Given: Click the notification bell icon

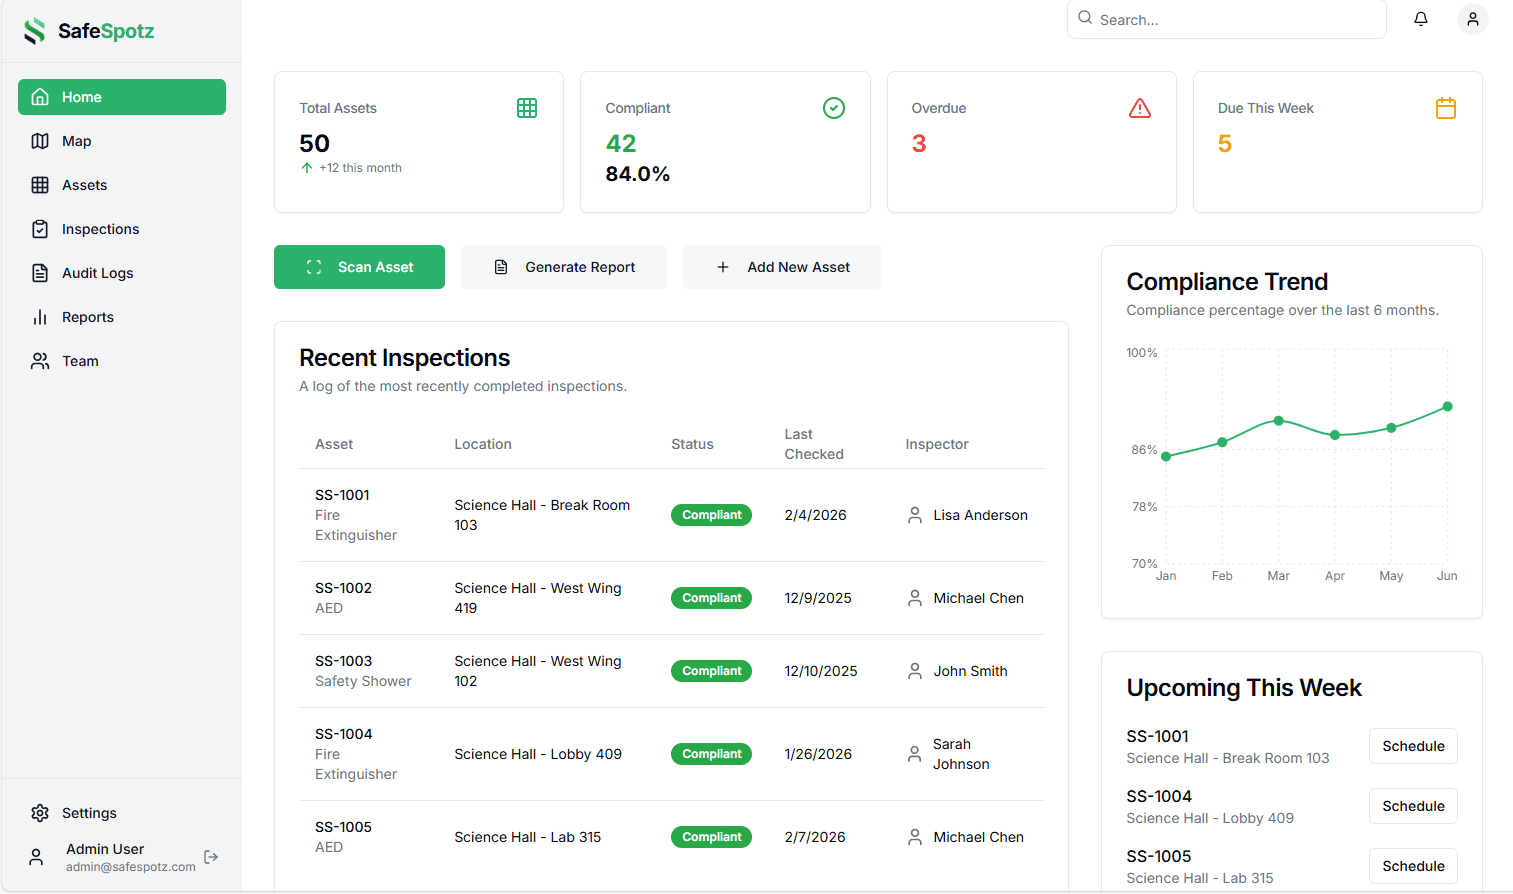Looking at the screenshot, I should click(1421, 19).
